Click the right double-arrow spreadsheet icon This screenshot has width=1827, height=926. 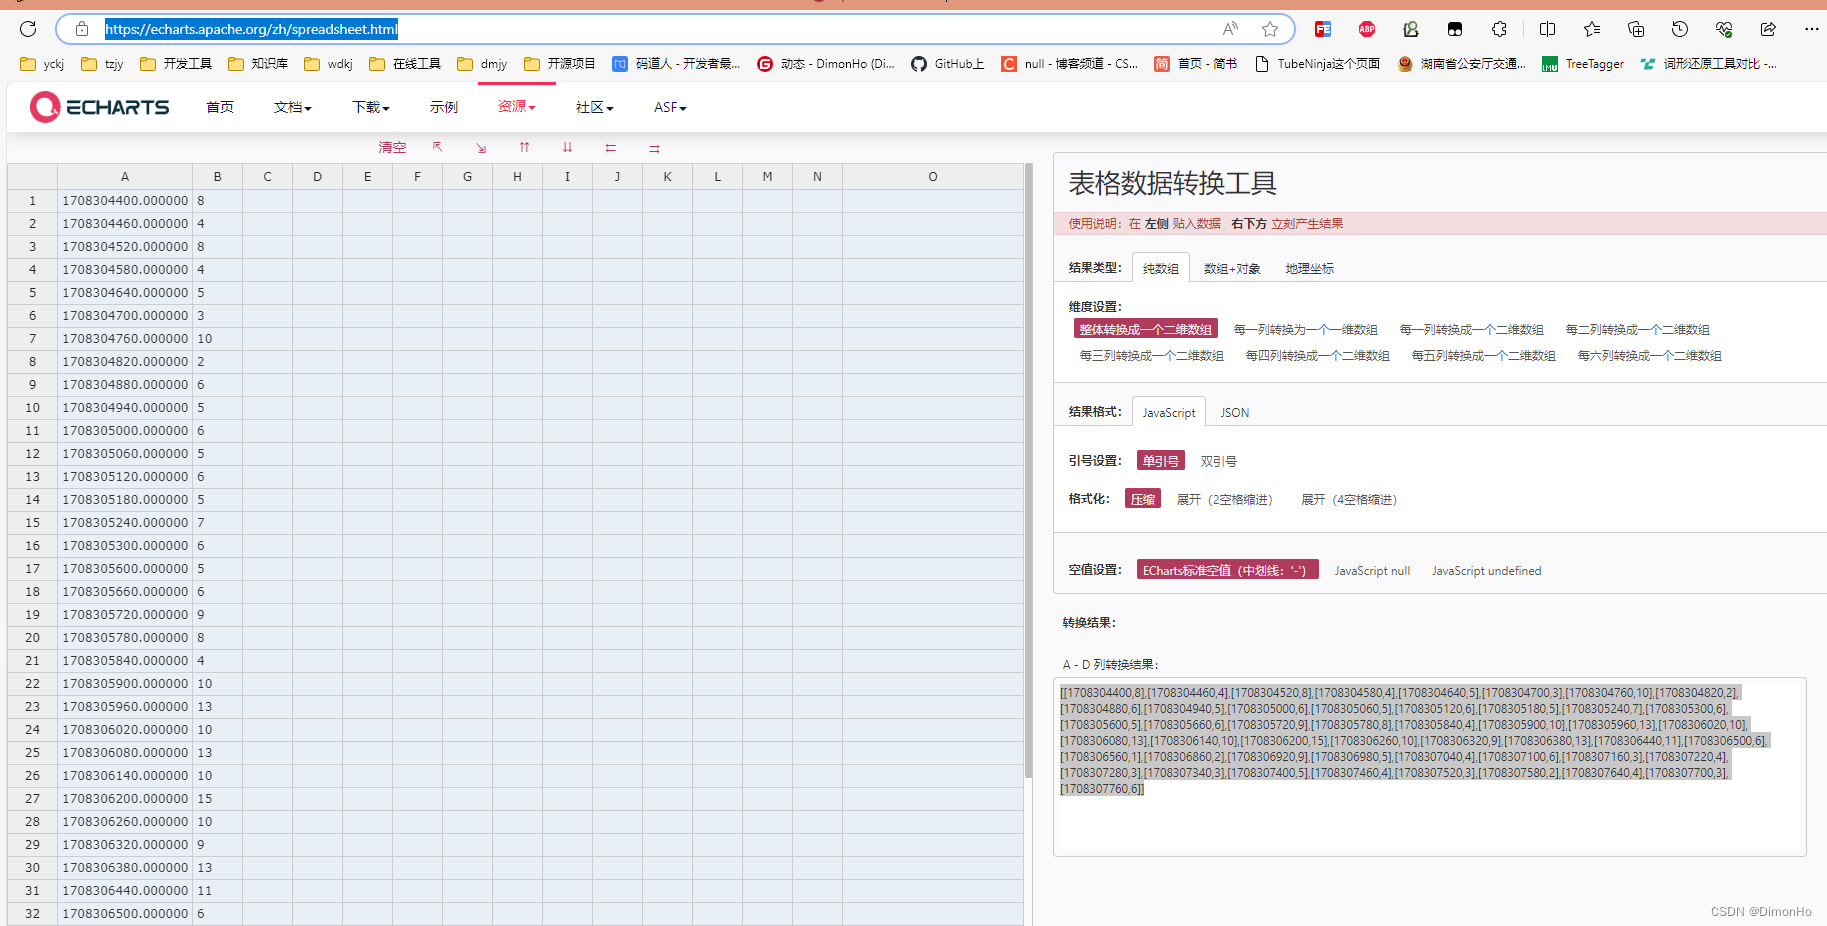tap(654, 147)
